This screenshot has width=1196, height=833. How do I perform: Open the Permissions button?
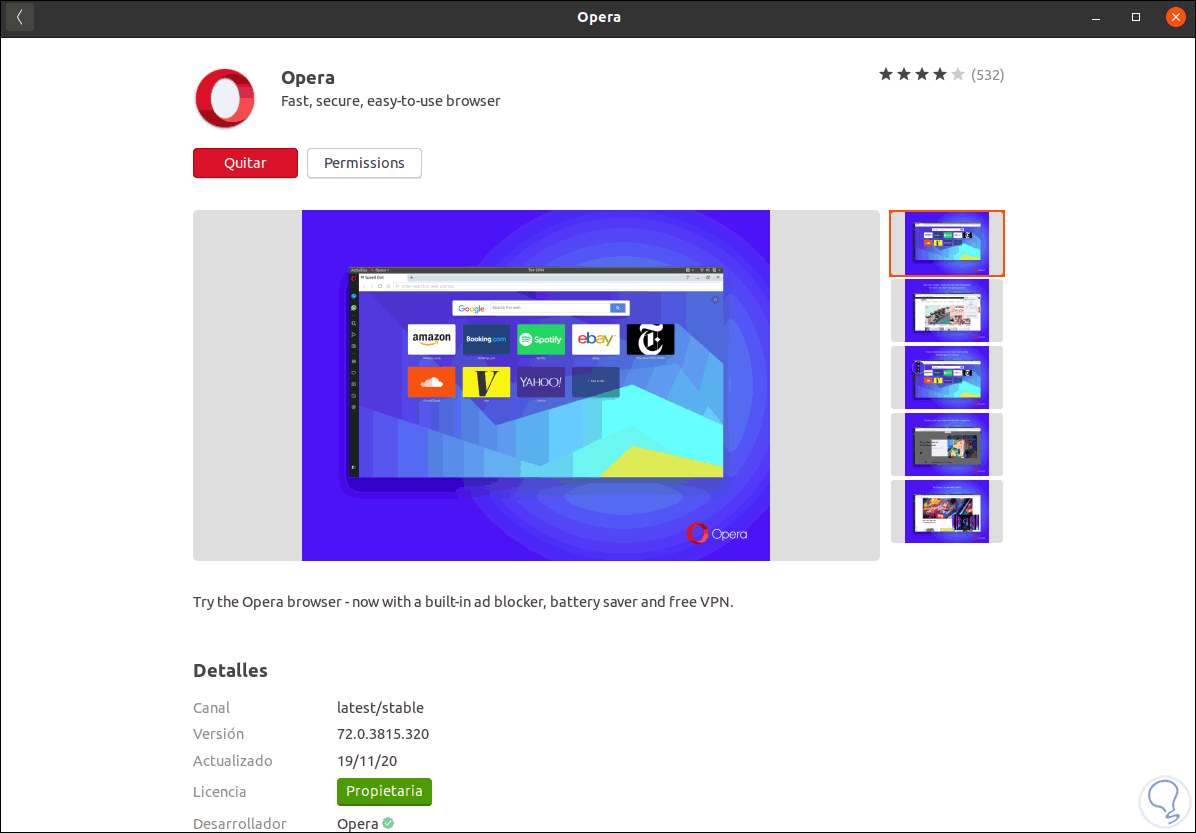click(364, 163)
